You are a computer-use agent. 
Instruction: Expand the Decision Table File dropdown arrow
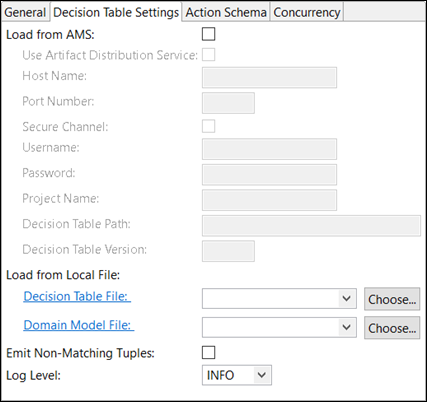pyautogui.click(x=347, y=298)
